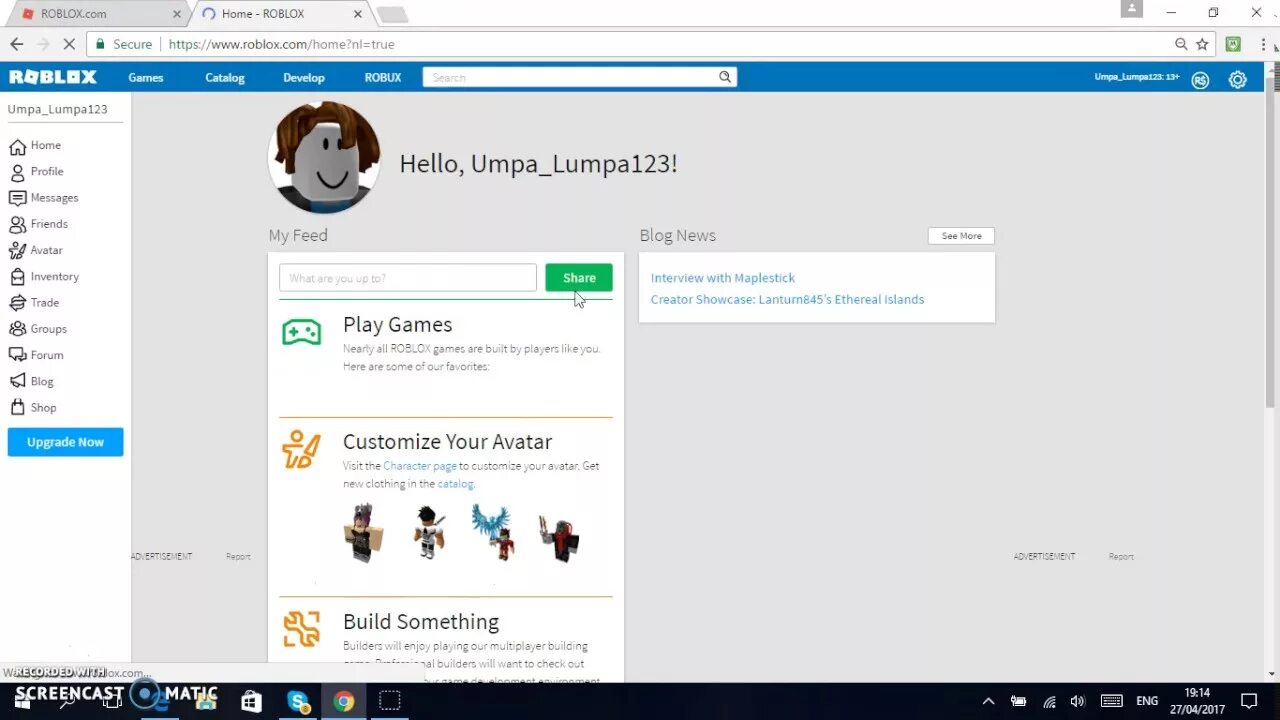
Task: Open Chrome from the taskbar
Action: (344, 701)
